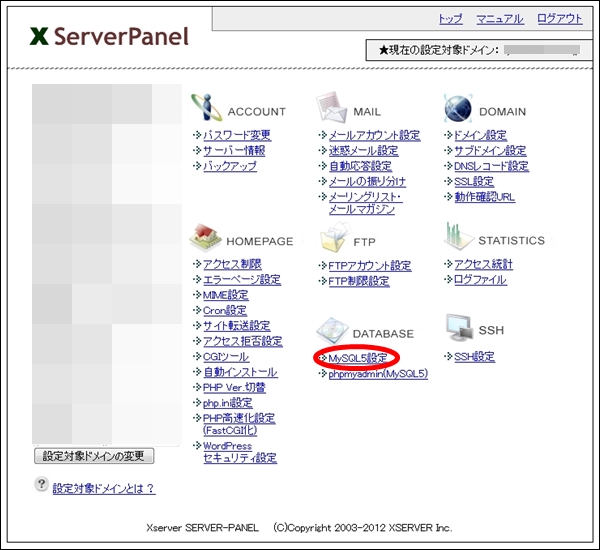This screenshot has height=550, width=600.
Task: Click the MAIL envelope icon
Action: (x=332, y=107)
